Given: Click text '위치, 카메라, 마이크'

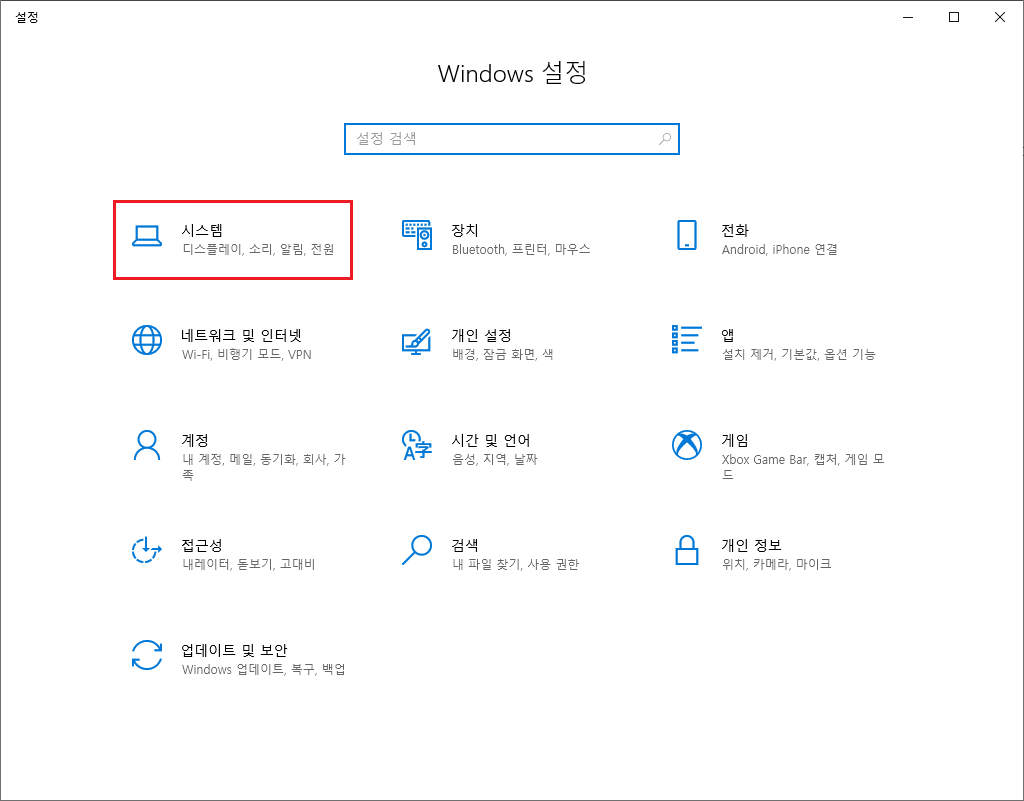Looking at the screenshot, I should [776, 565].
